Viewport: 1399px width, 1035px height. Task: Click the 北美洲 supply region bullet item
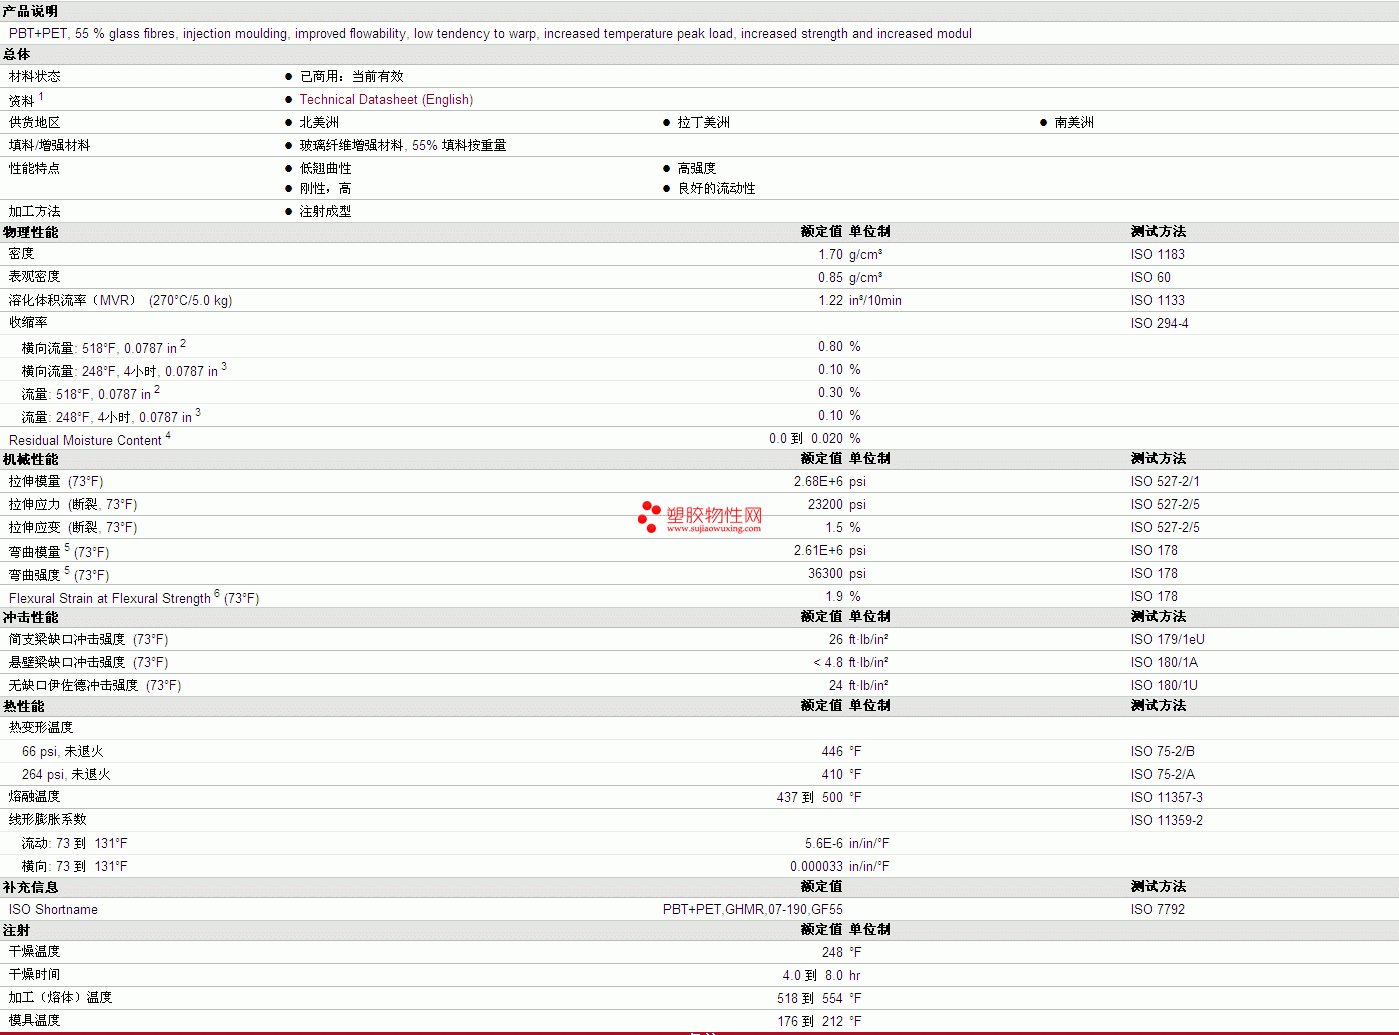319,123
